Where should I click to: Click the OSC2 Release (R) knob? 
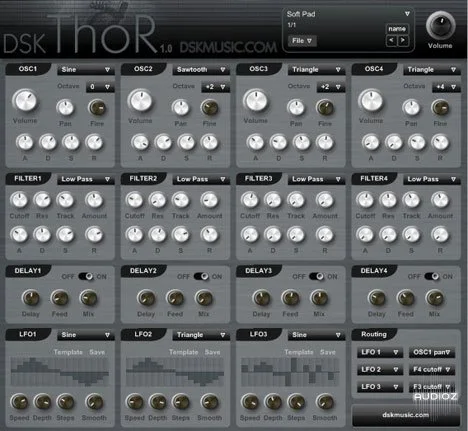point(209,143)
